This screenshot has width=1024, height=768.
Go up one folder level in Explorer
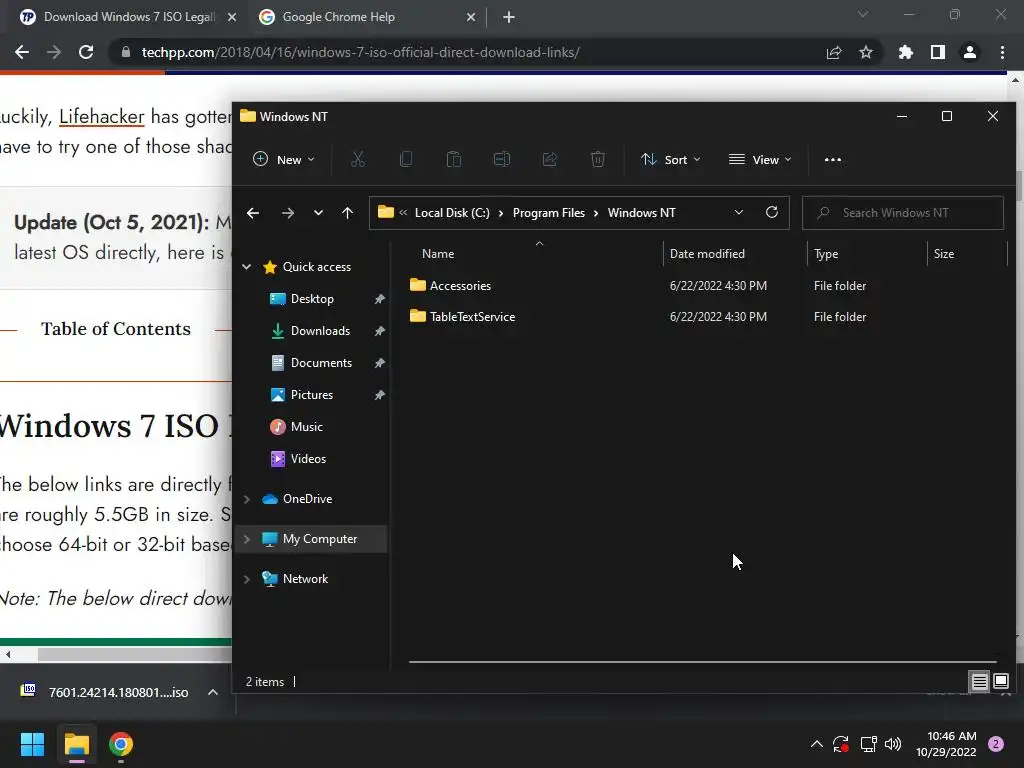(347, 213)
